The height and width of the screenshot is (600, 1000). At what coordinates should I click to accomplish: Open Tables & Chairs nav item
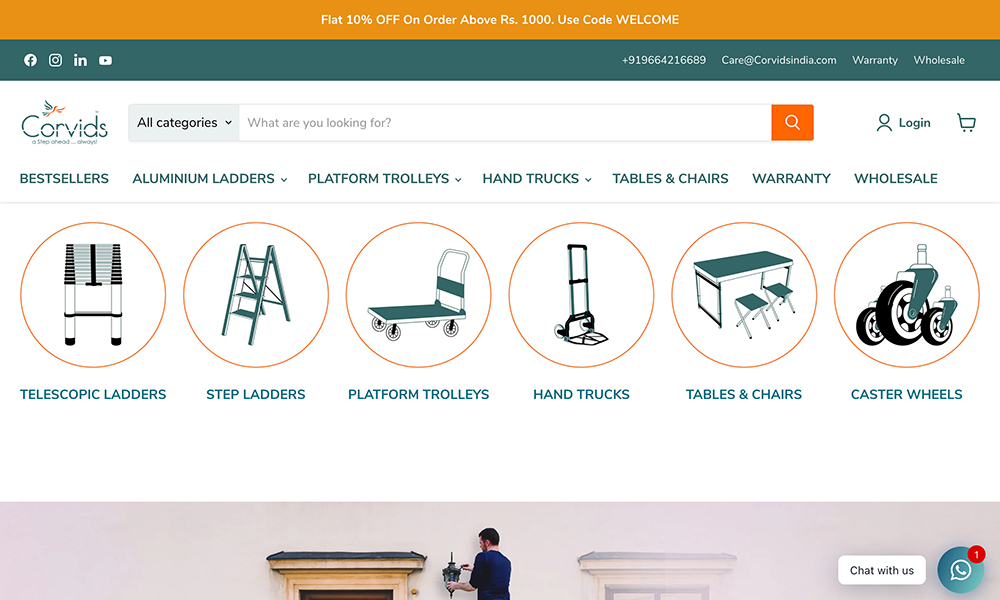click(670, 179)
